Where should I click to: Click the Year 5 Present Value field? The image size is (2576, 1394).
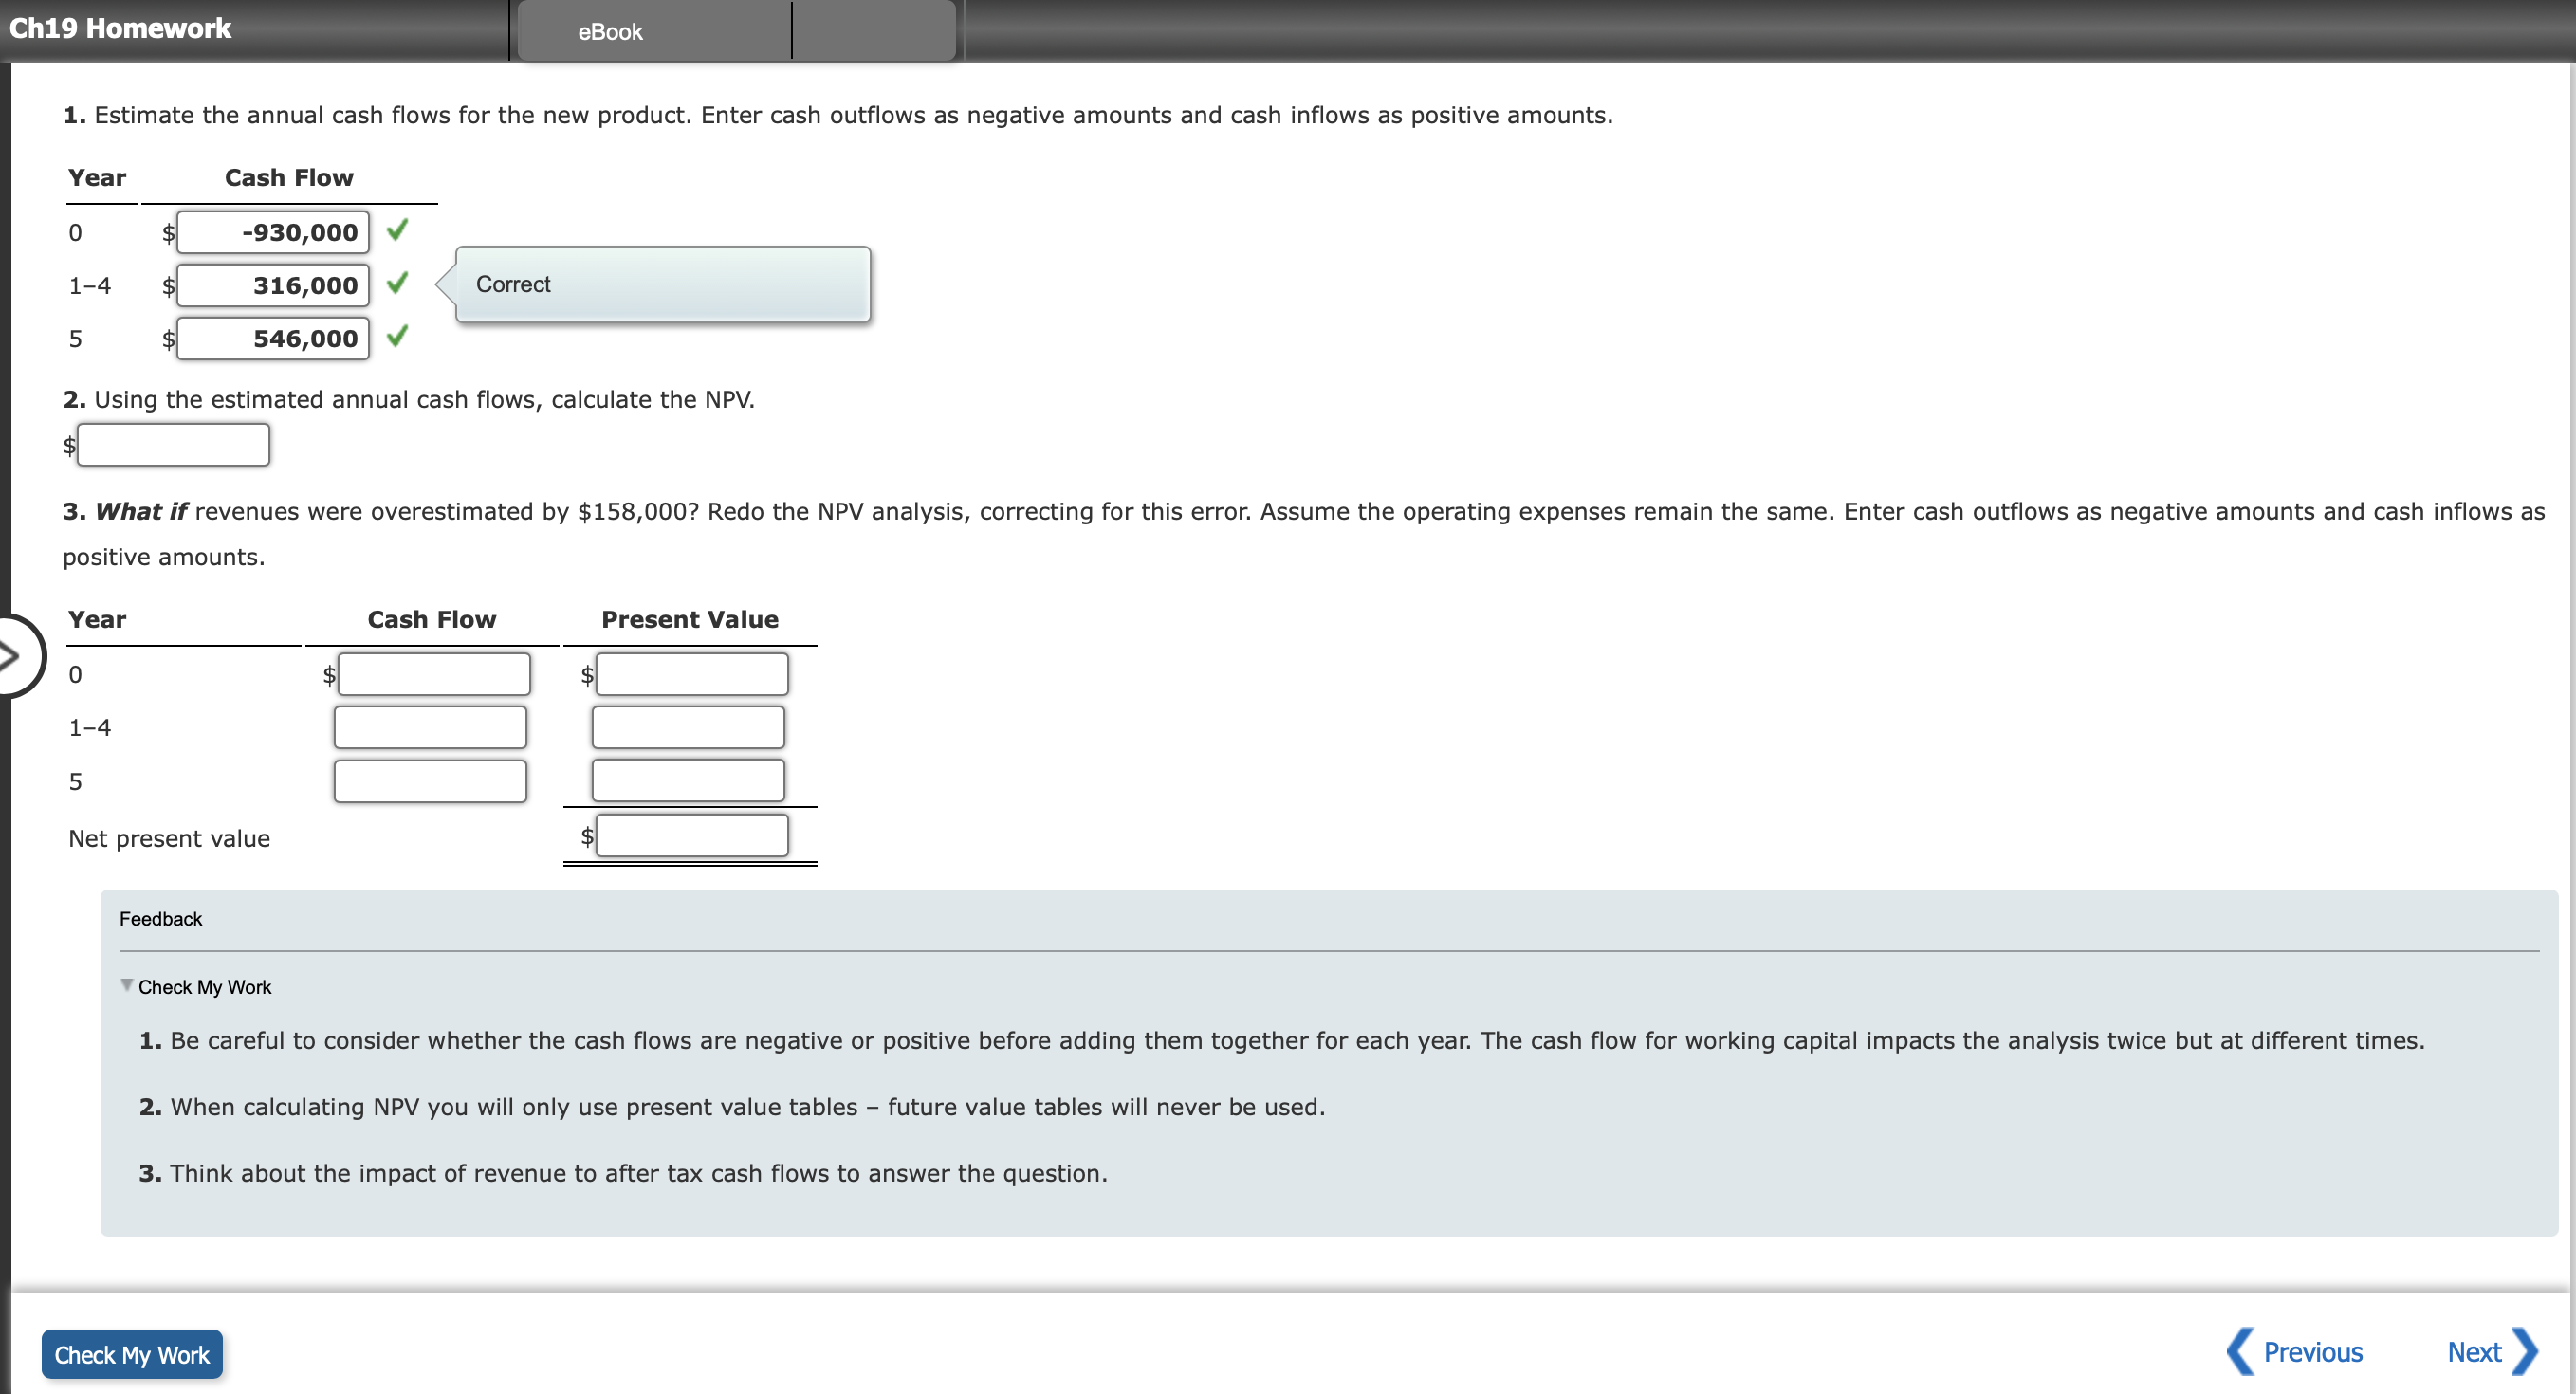tap(687, 780)
